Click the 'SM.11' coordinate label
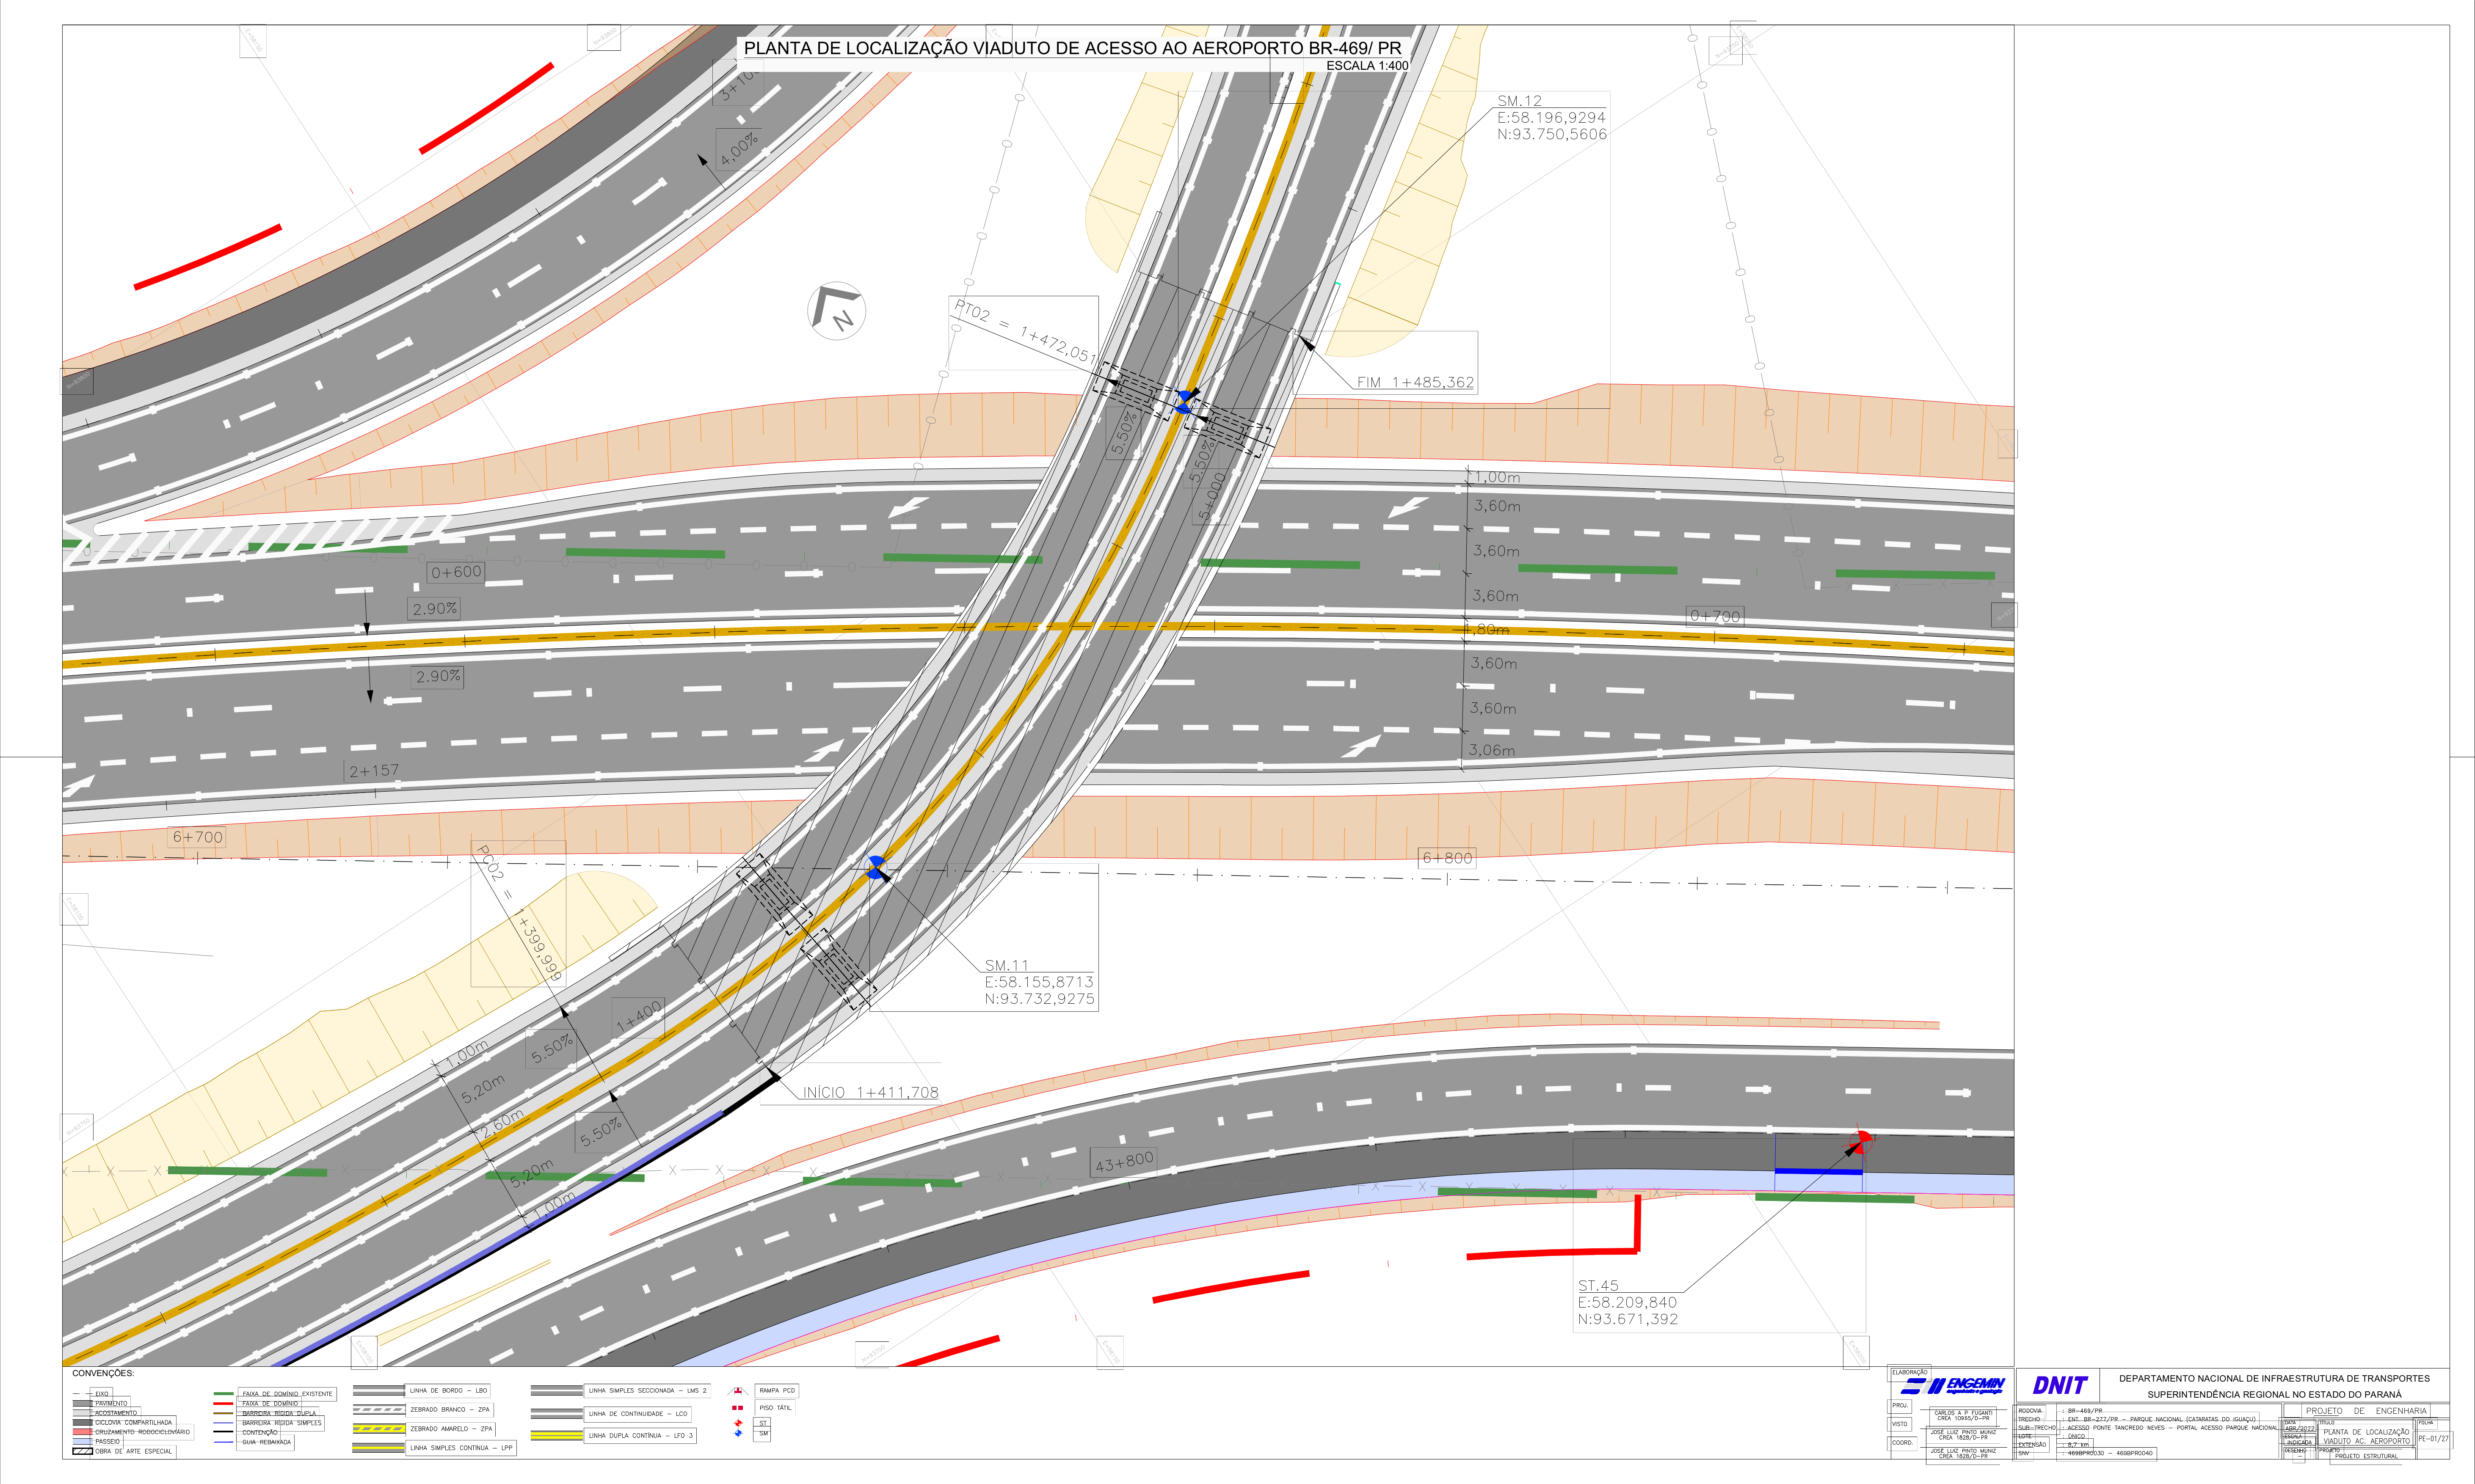2475x1484 pixels. click(1006, 966)
